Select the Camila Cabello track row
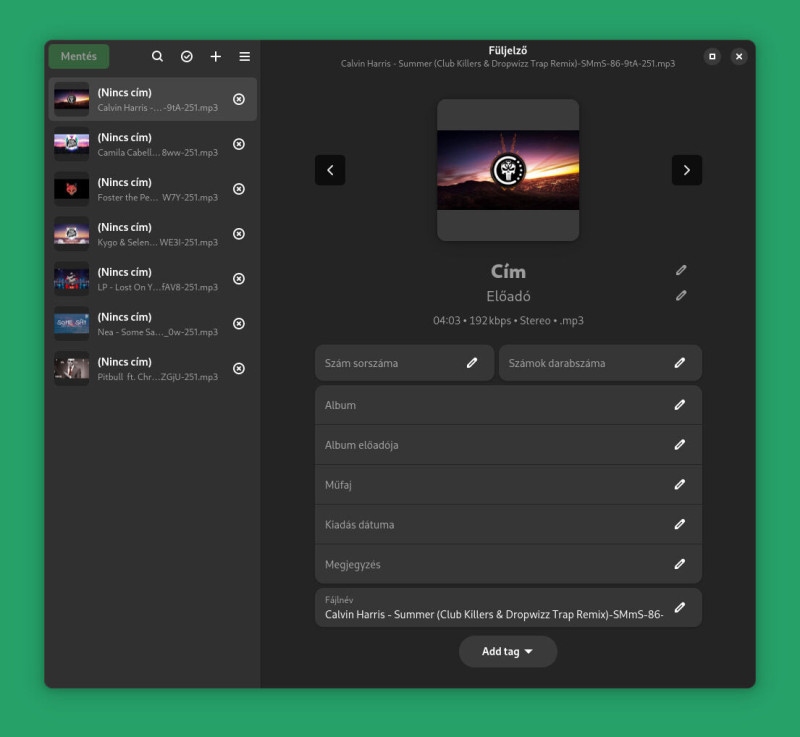800x737 pixels. coord(153,144)
